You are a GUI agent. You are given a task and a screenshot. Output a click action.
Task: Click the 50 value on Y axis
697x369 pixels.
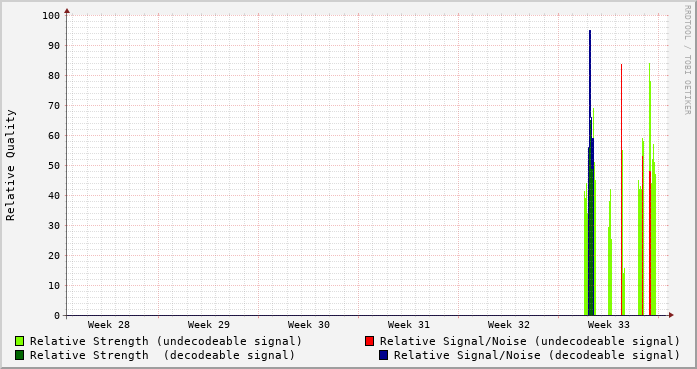coord(54,166)
